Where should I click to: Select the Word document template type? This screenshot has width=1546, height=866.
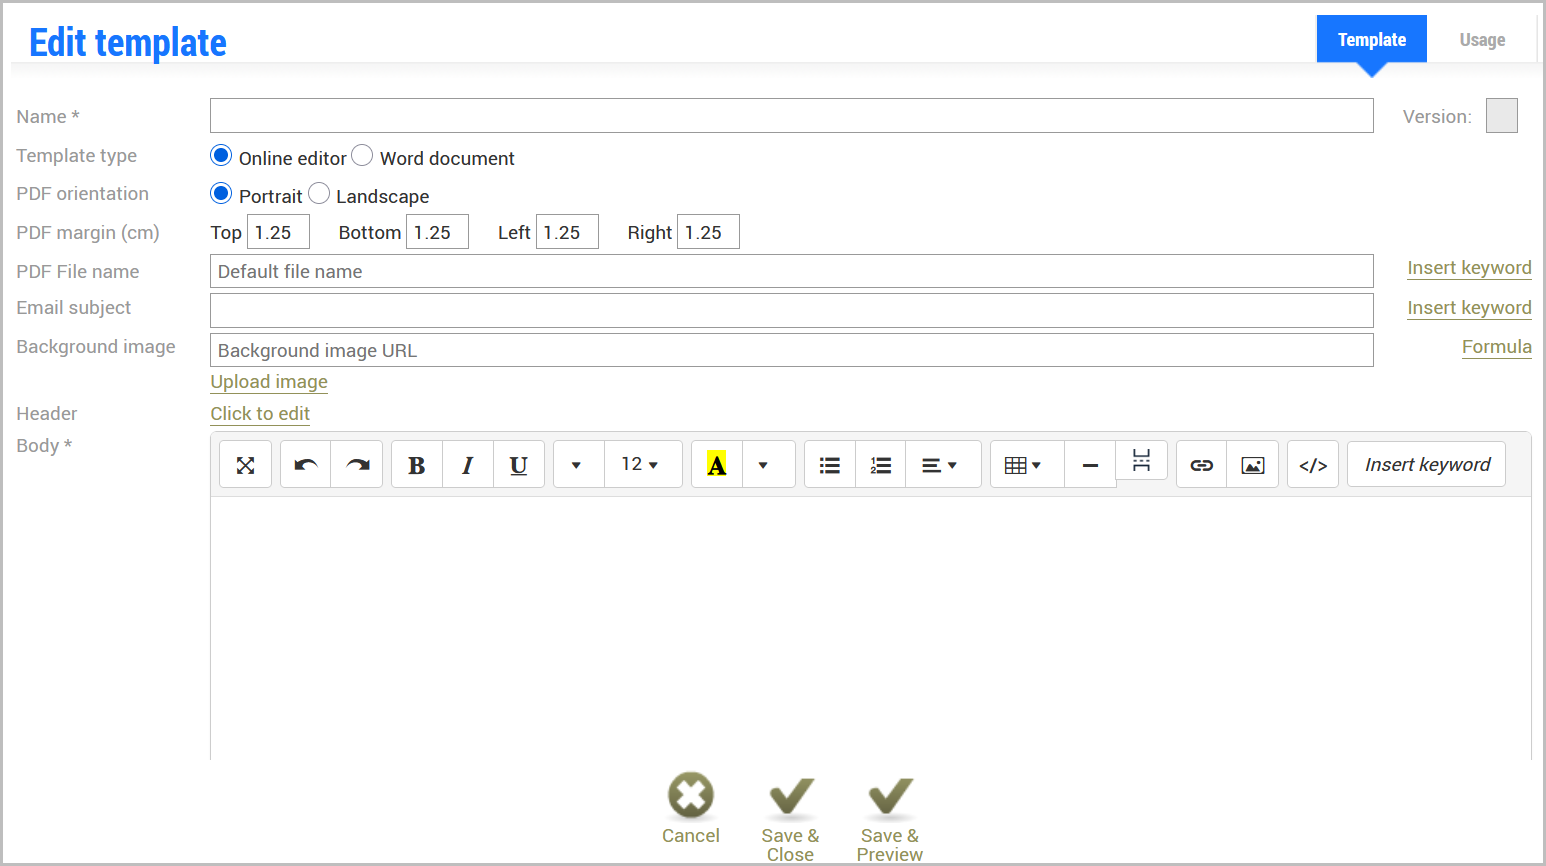362,156
